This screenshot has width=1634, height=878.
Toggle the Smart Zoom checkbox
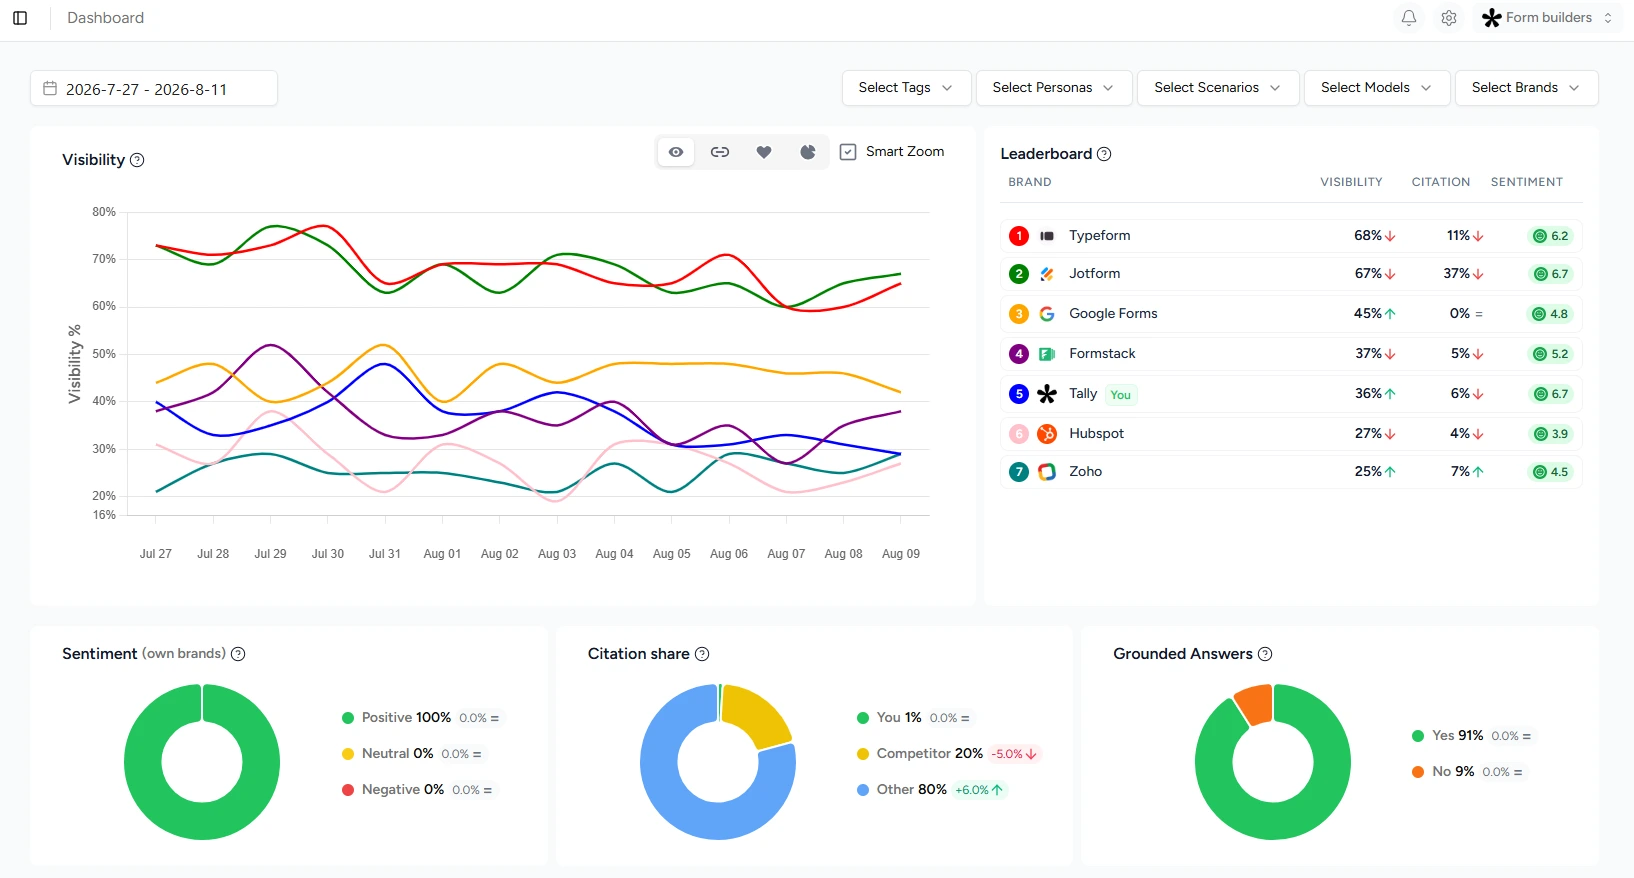tap(848, 152)
